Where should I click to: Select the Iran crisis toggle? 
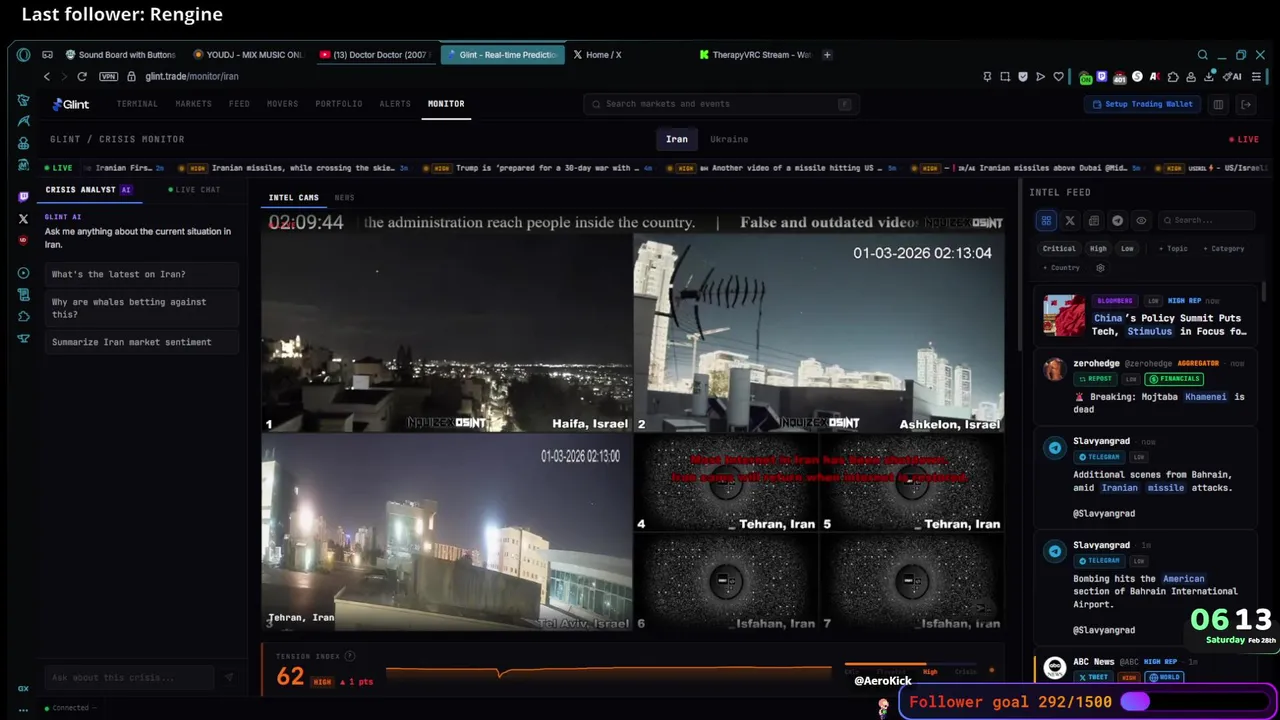point(677,139)
